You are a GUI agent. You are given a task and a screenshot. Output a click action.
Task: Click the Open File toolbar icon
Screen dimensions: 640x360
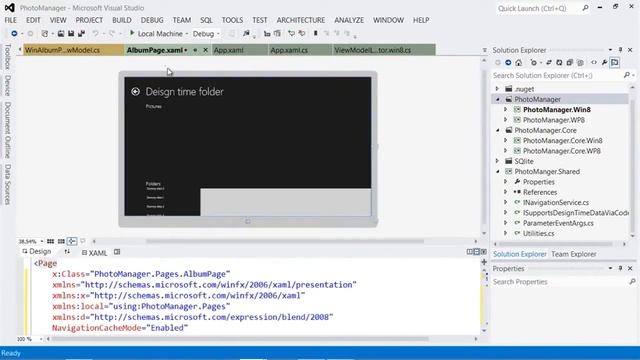tap(61, 33)
